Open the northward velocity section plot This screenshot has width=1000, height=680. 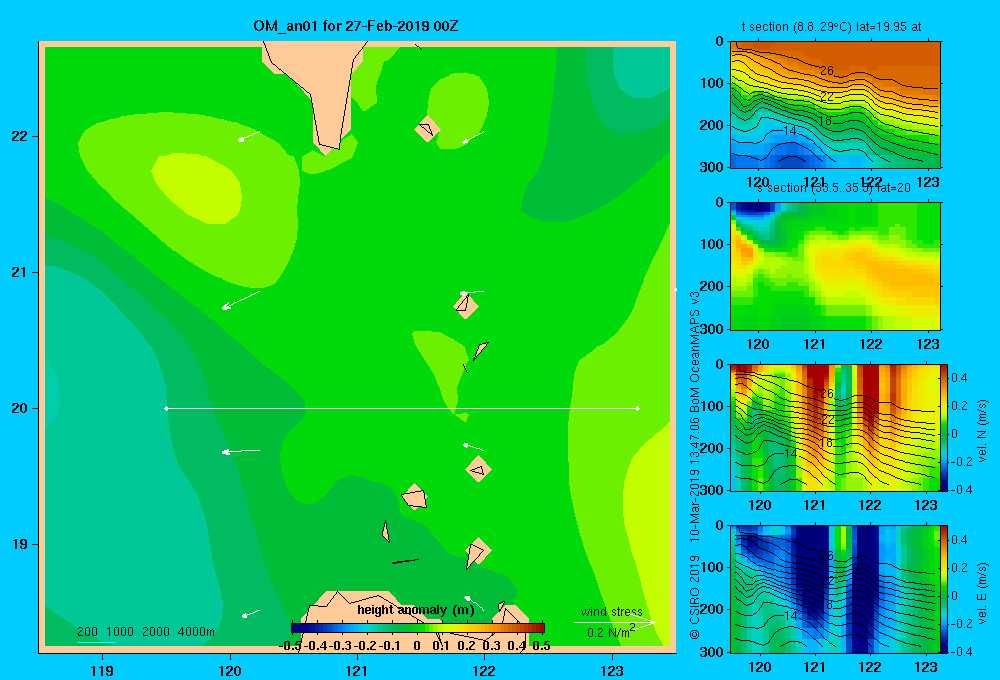[835, 427]
